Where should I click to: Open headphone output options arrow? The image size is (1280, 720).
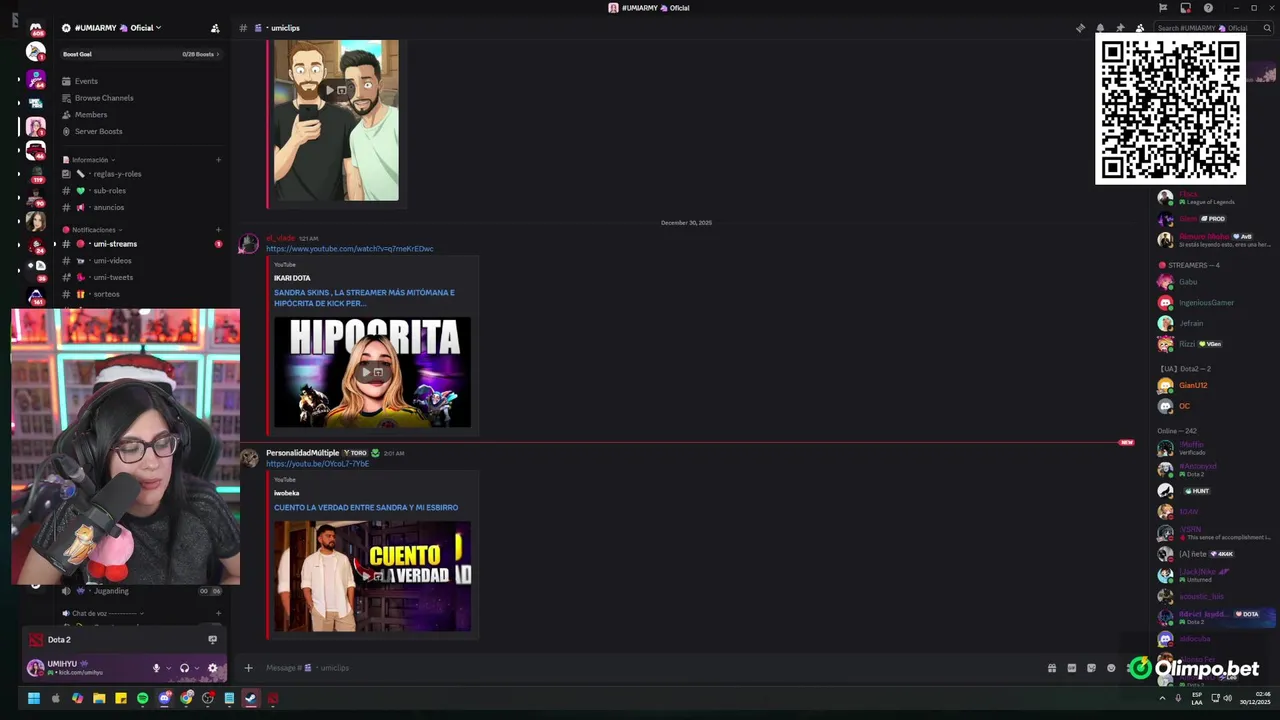point(197,668)
